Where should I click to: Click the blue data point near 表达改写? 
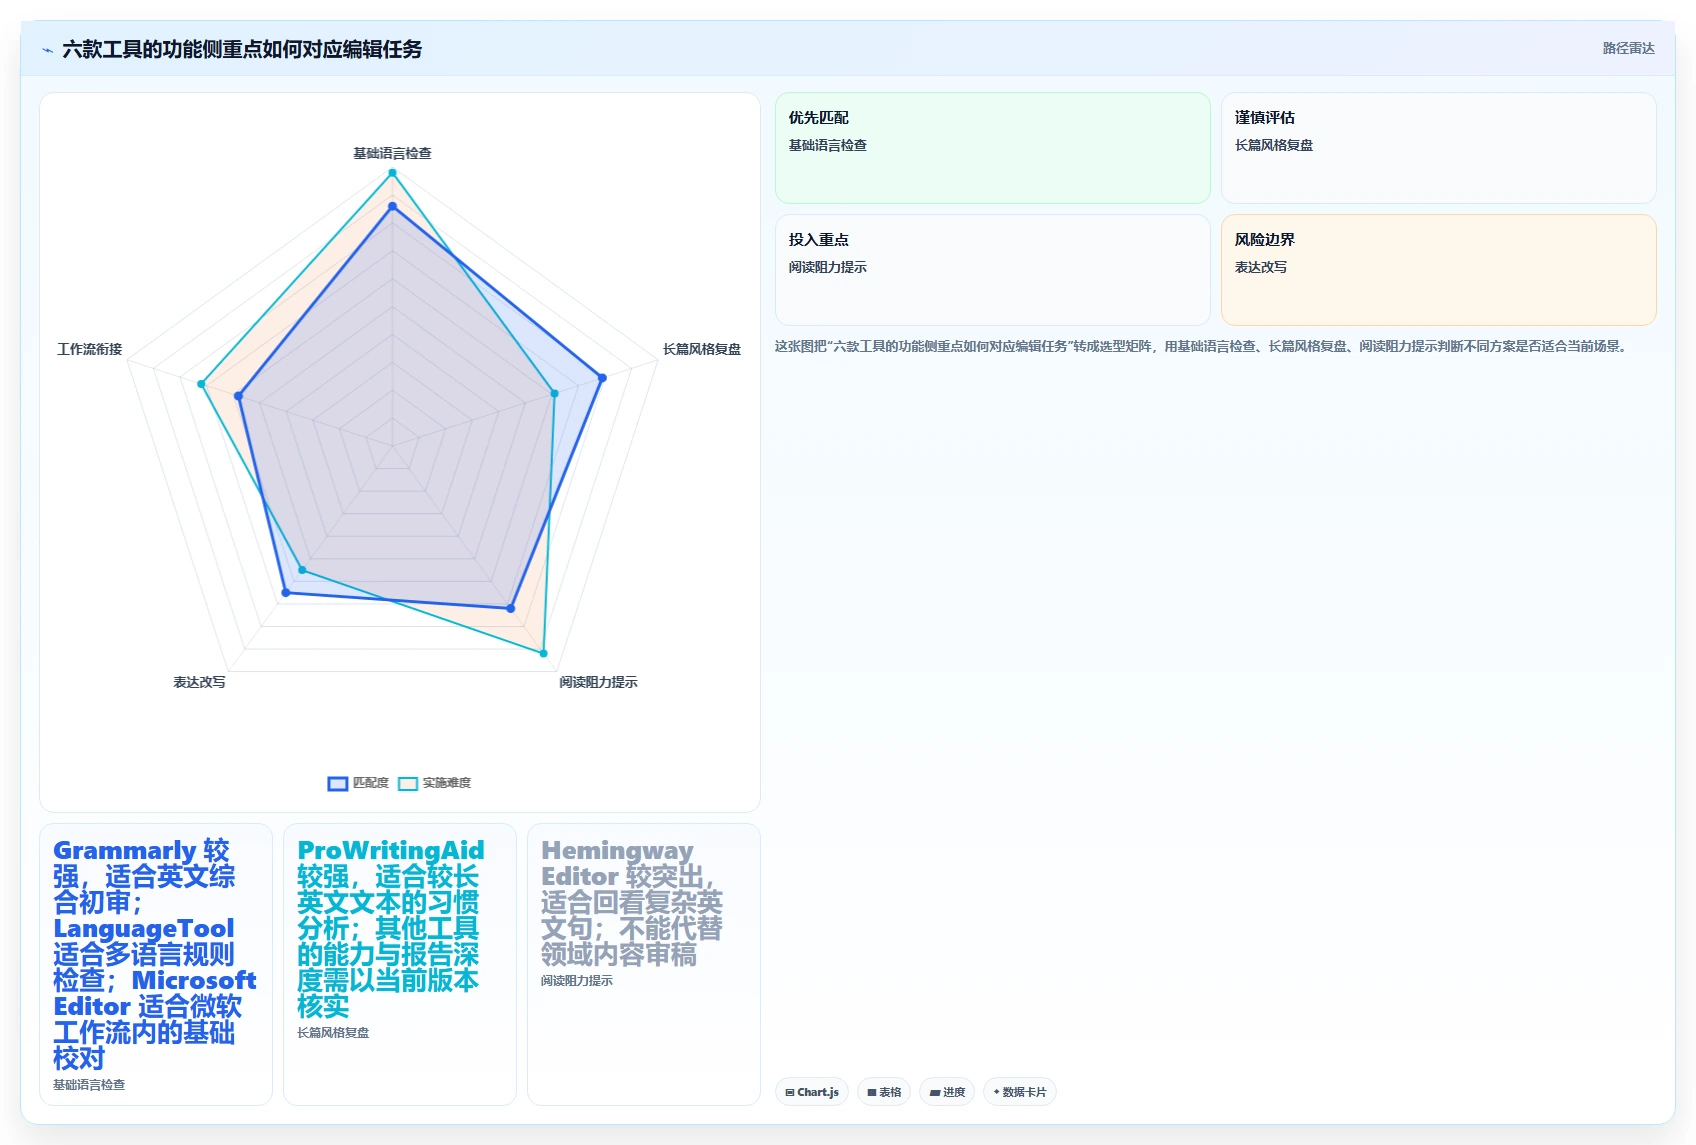pos(286,593)
